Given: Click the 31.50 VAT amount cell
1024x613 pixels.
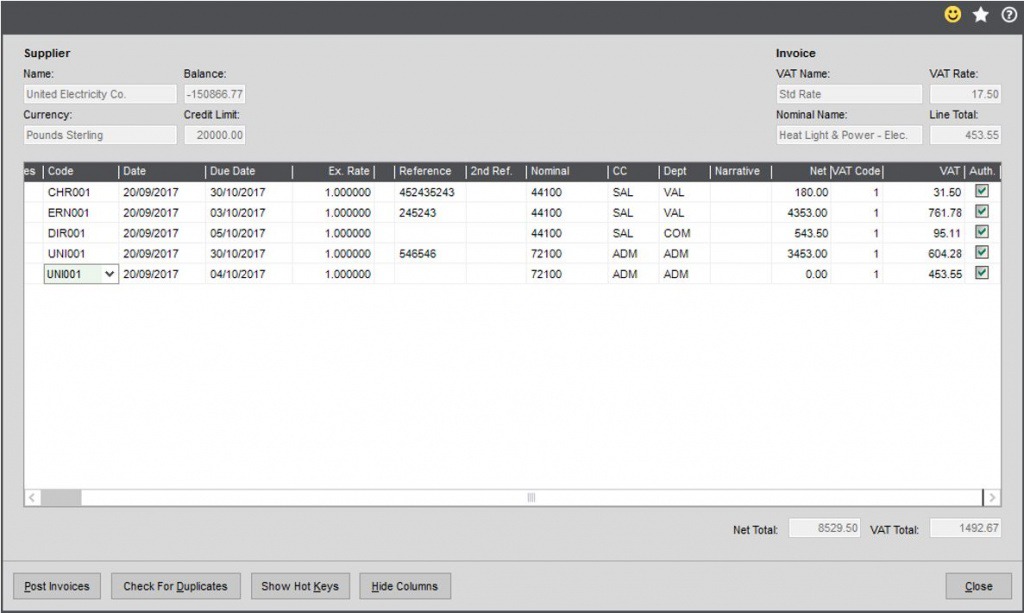Looking at the screenshot, I should tap(924, 193).
